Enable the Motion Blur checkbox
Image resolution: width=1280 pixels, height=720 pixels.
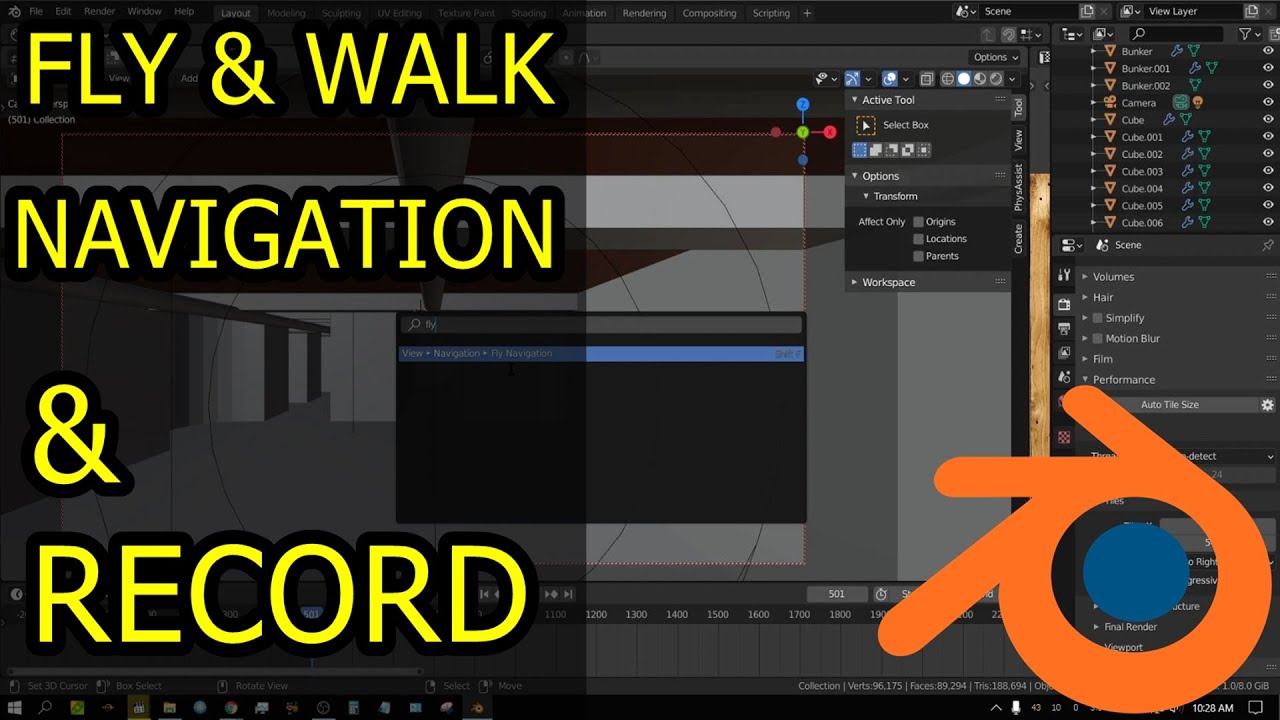[1097, 338]
